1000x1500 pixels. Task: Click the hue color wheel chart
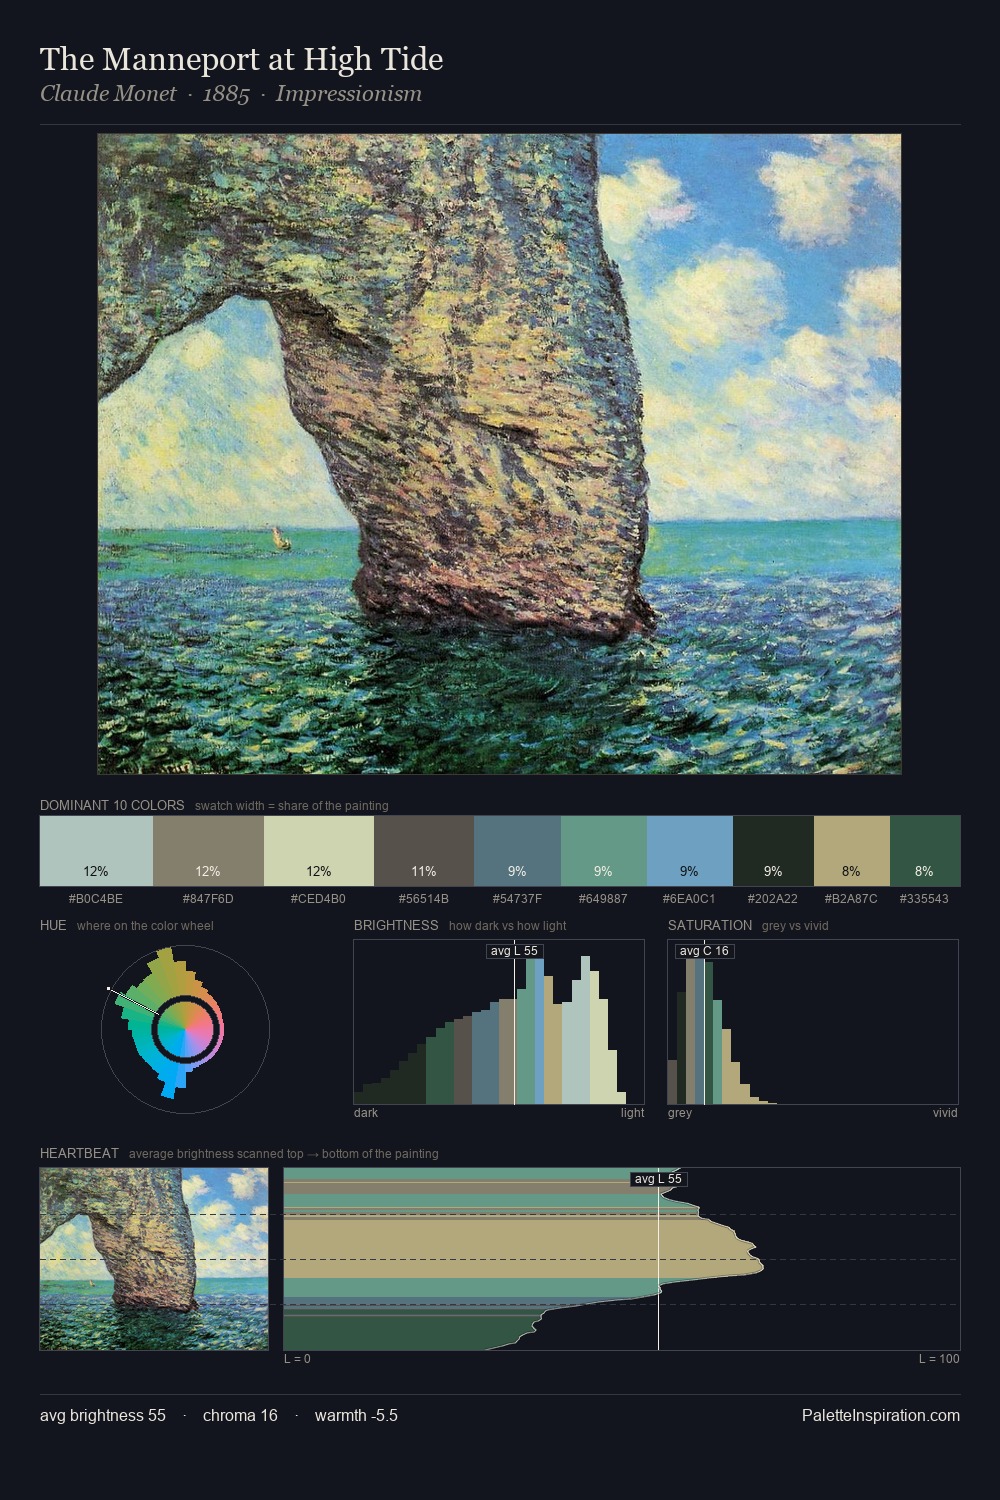click(185, 1028)
